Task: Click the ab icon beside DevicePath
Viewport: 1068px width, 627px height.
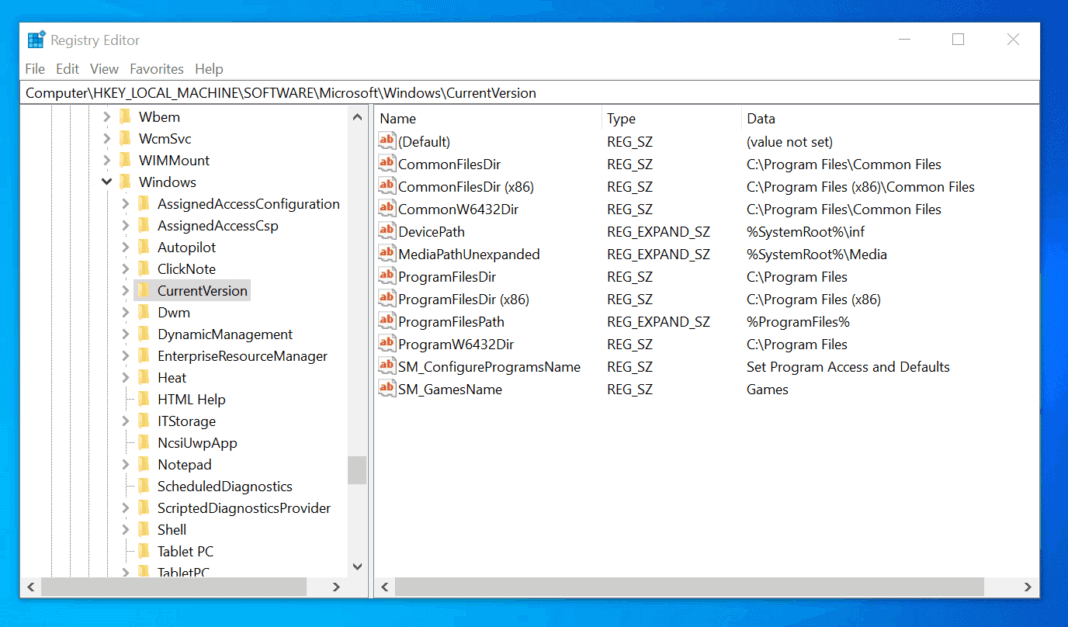Action: (x=387, y=231)
